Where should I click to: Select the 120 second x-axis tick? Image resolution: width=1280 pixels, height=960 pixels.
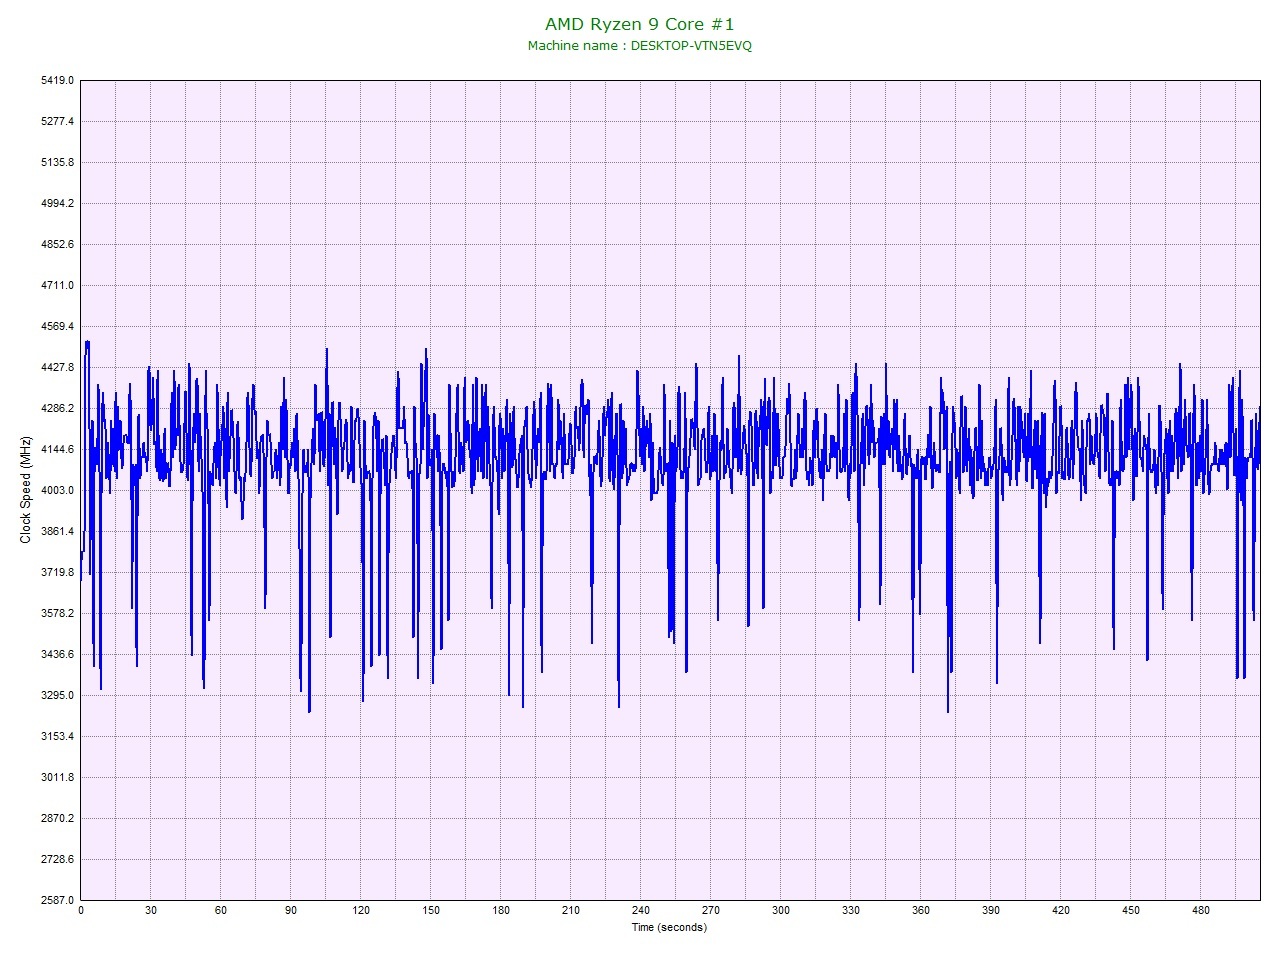tap(361, 911)
